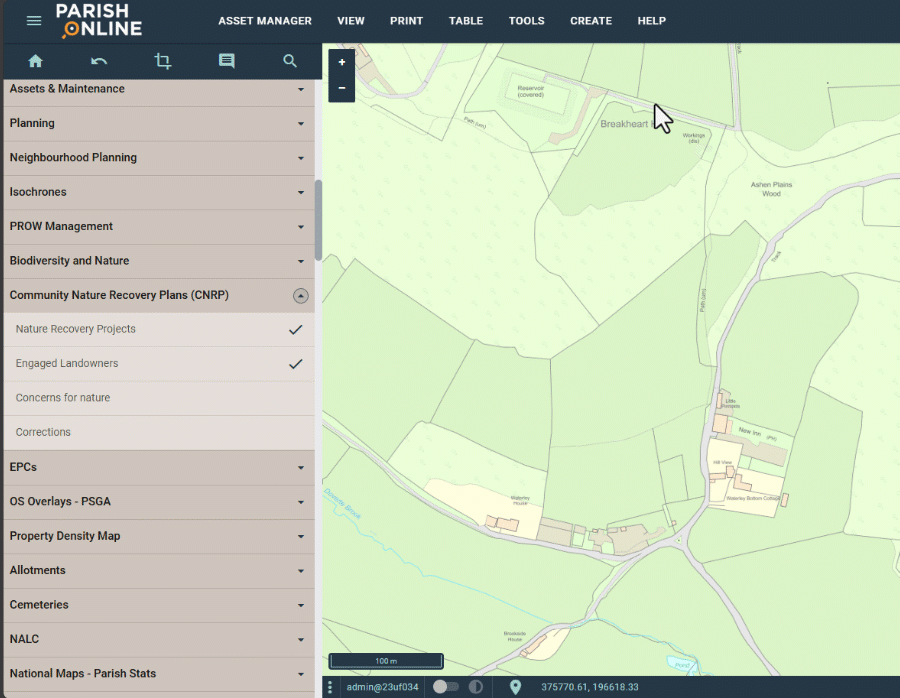This screenshot has width=900, height=698.
Task: Click the home icon in sidebar toolbar
Action: click(36, 62)
